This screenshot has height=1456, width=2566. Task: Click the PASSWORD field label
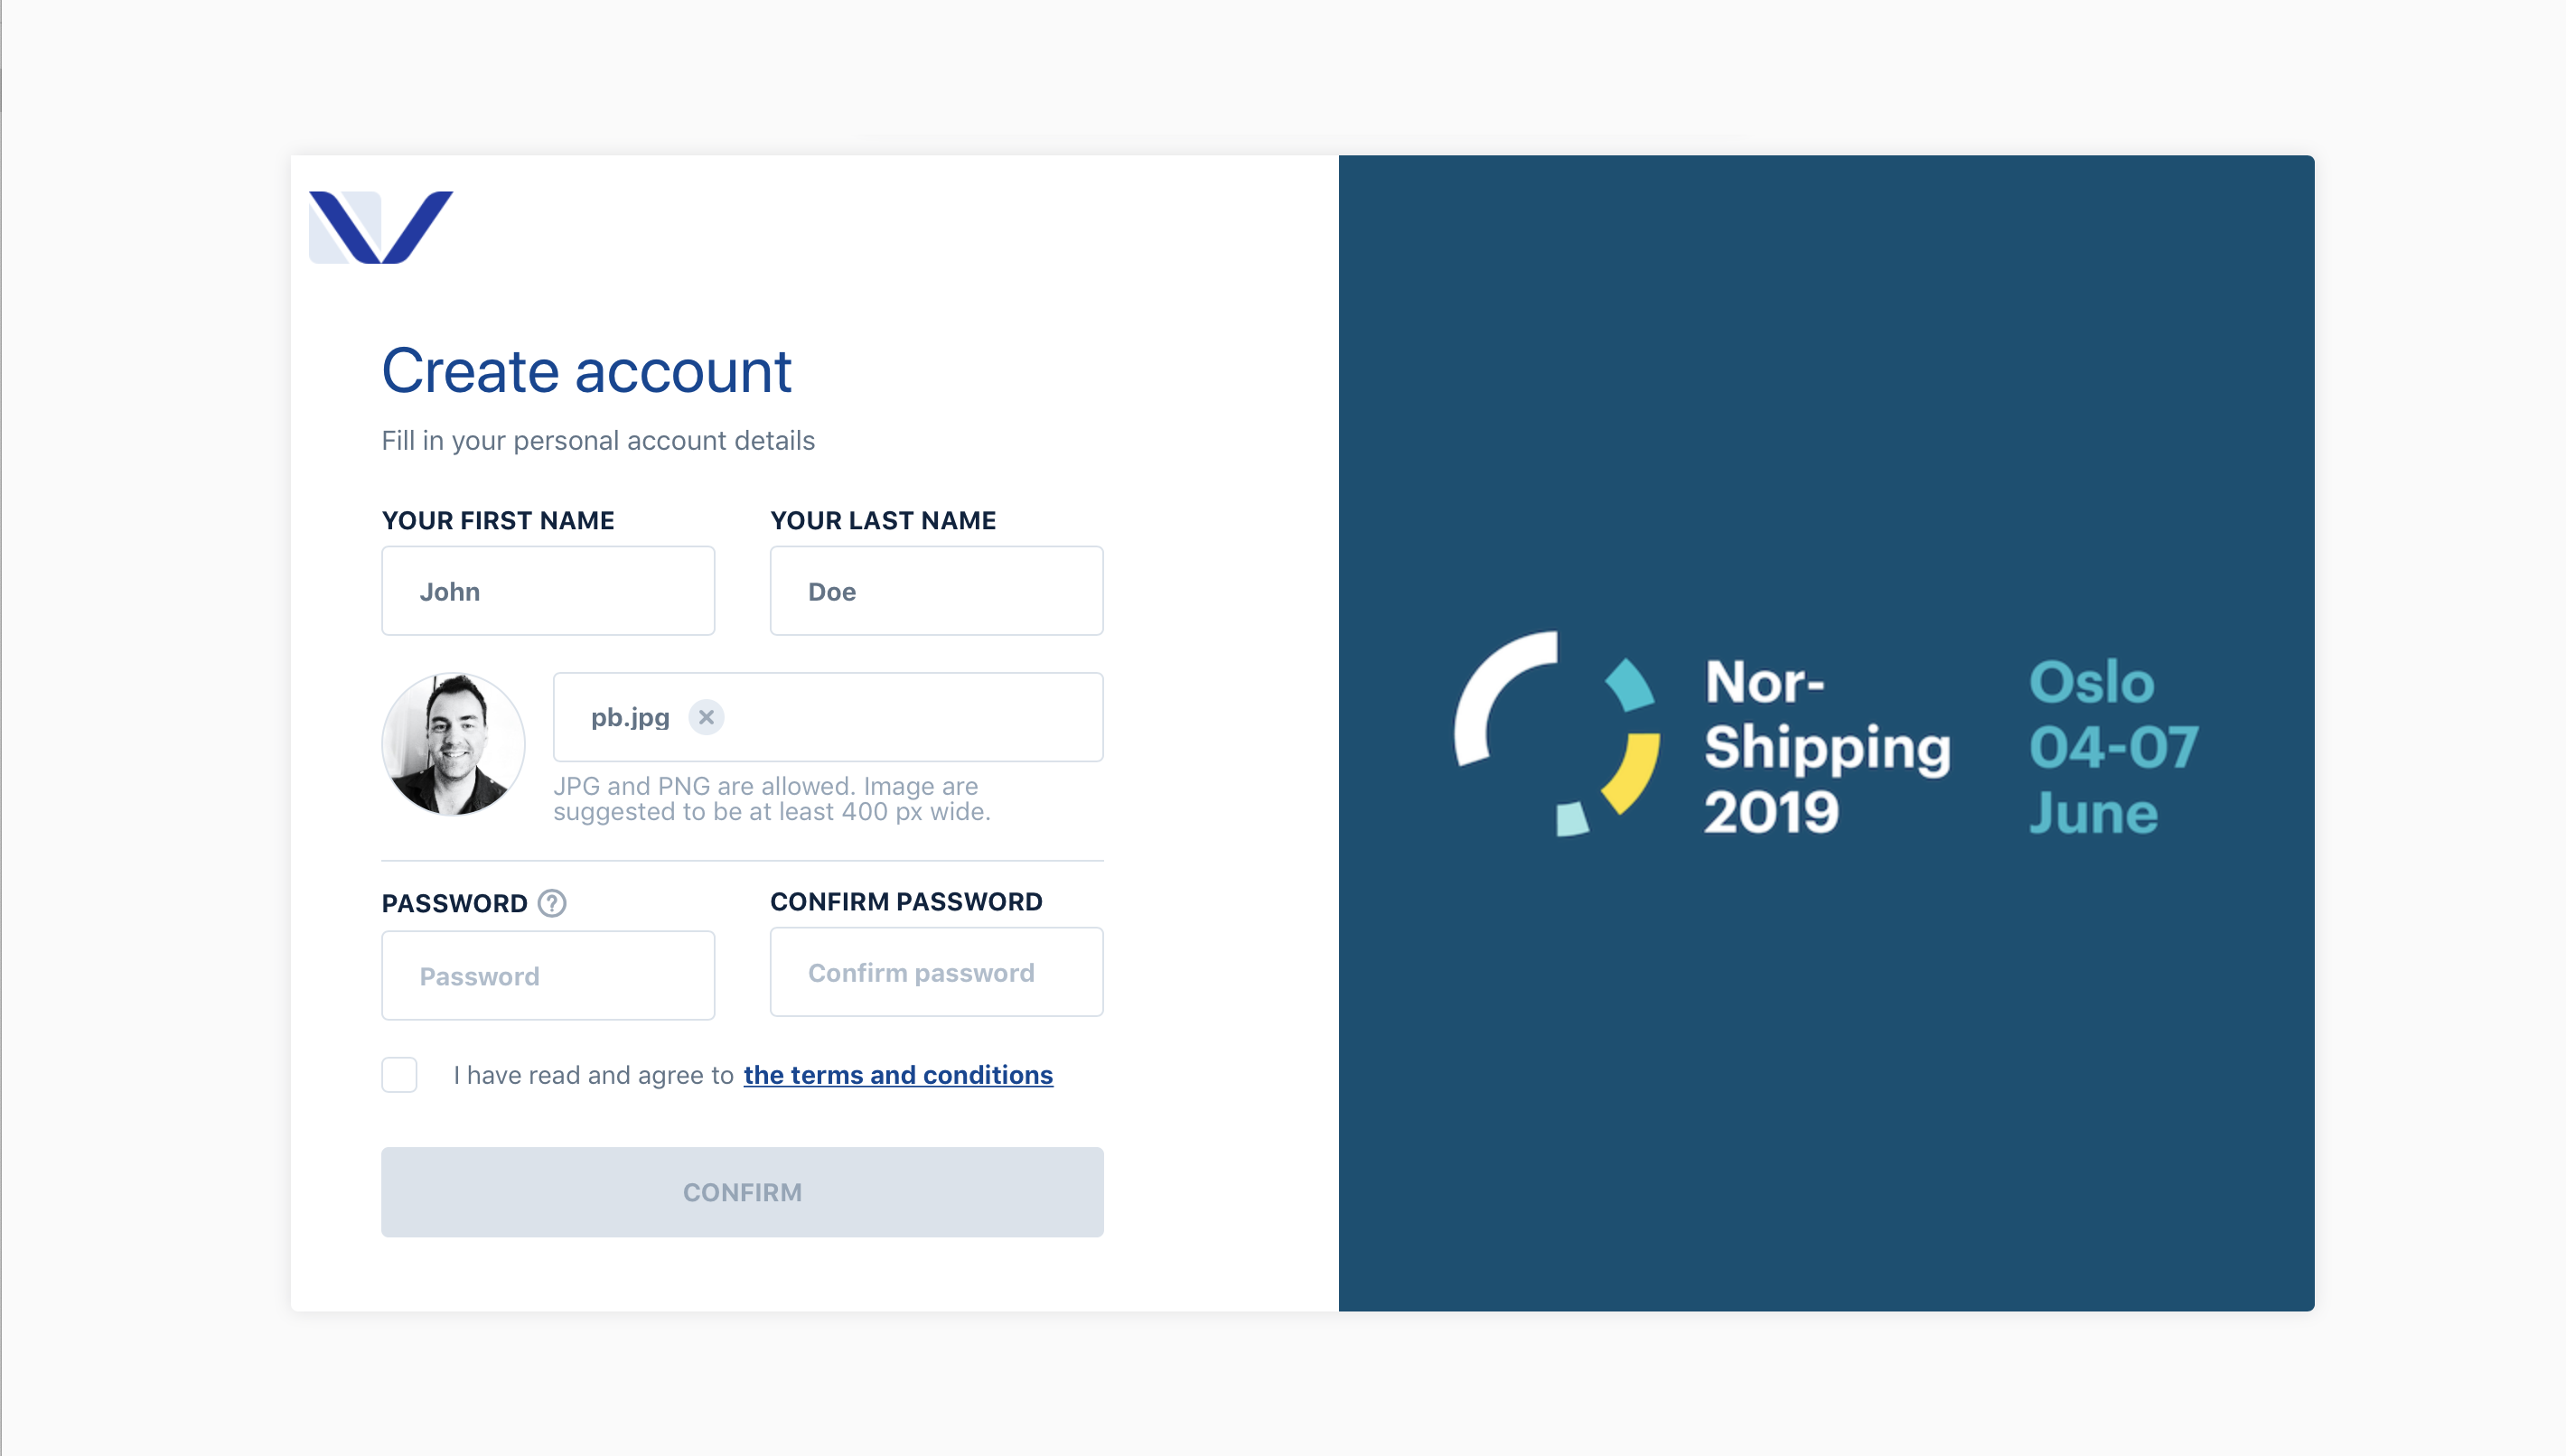click(x=454, y=903)
